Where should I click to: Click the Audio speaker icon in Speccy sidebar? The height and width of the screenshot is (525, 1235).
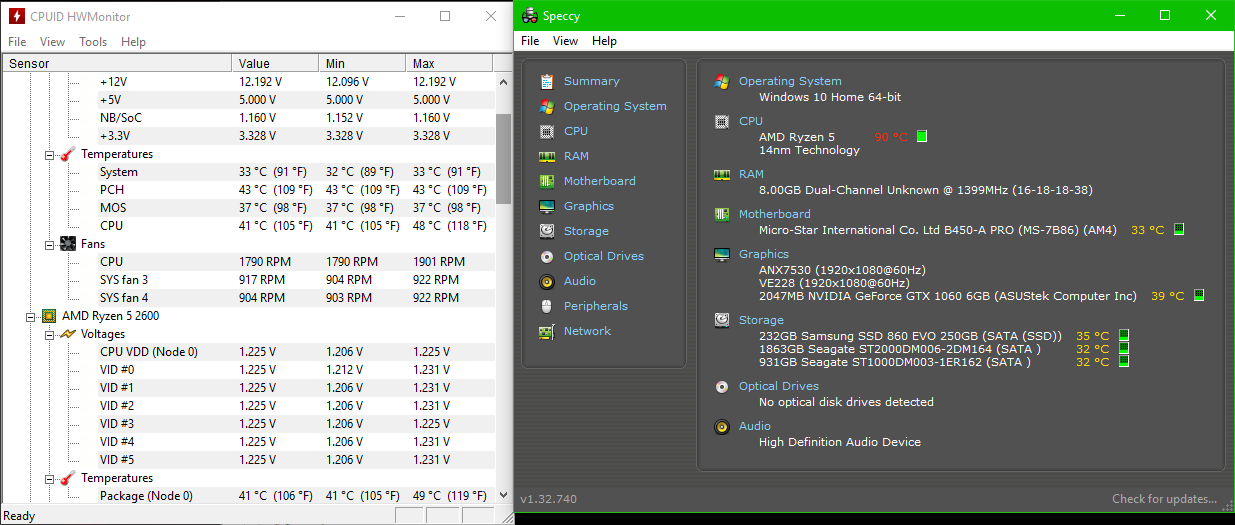coord(547,281)
